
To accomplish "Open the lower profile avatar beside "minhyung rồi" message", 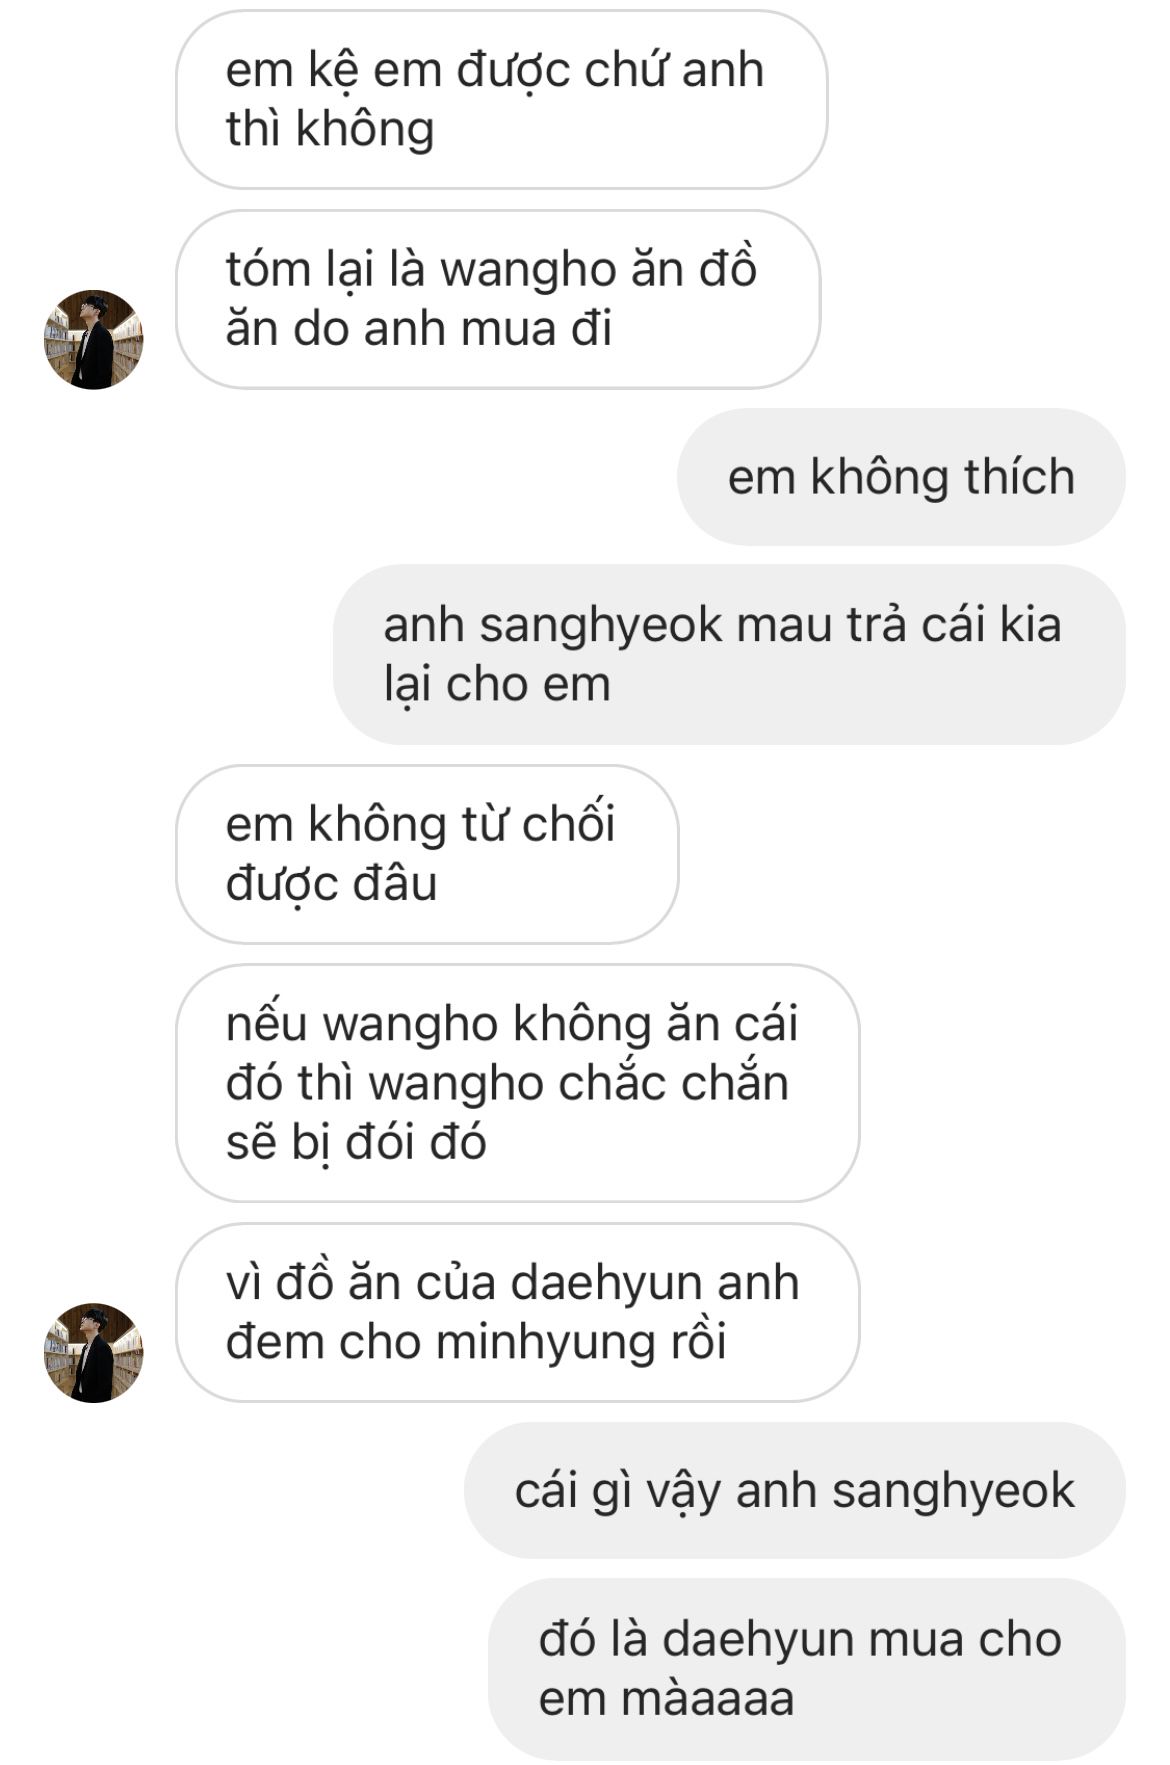I will pos(93,1353).
